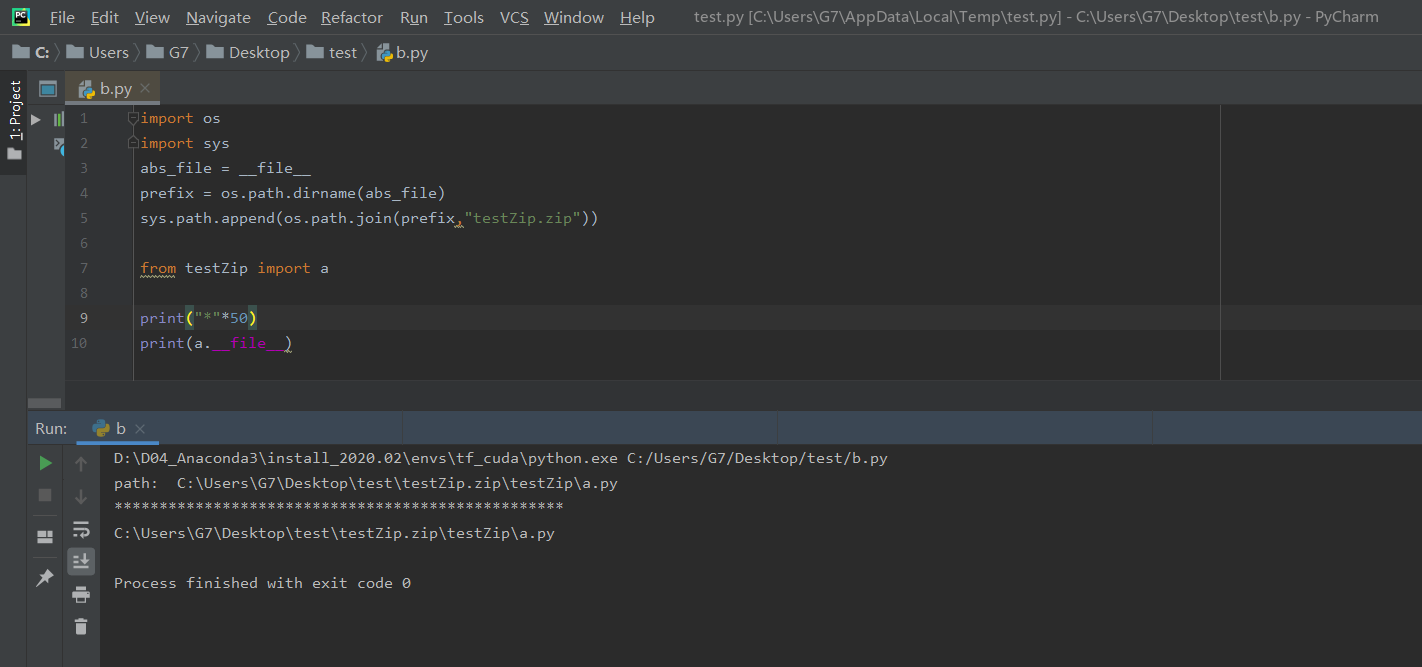This screenshot has height=667, width=1422.
Task: Clear the console with the trash icon
Action: pyautogui.click(x=81, y=627)
